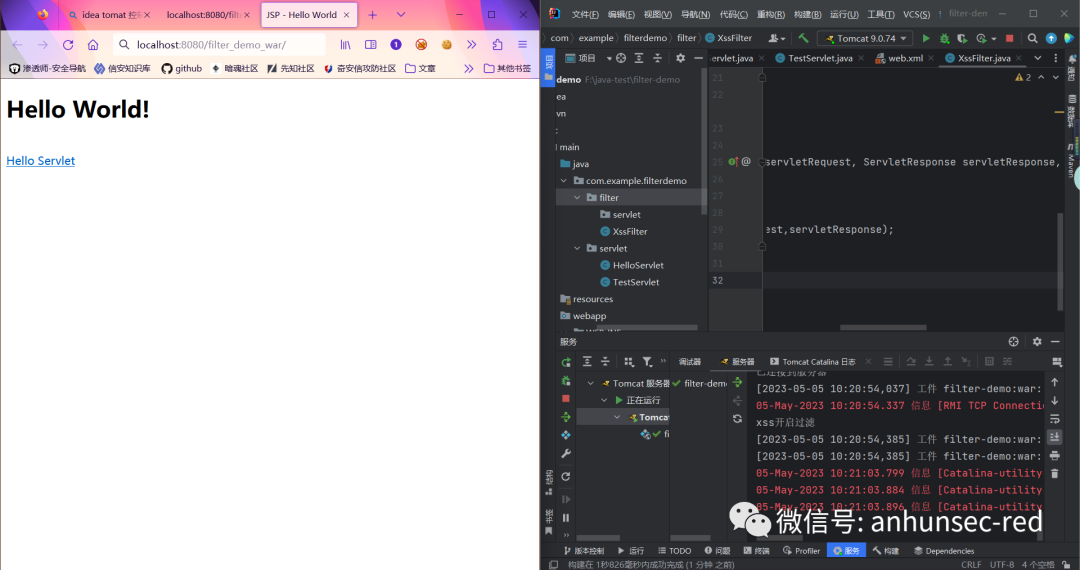Open the github bookmark
This screenshot has width=1080, height=570.
(182, 68)
